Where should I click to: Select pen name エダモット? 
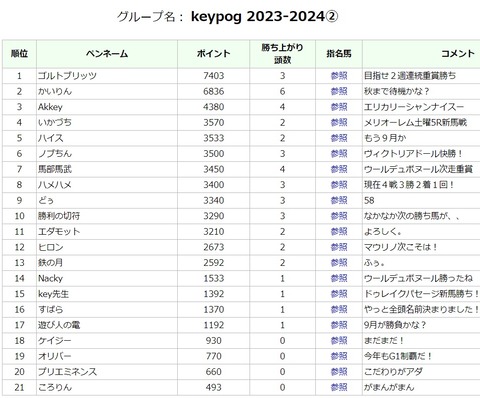(59, 232)
